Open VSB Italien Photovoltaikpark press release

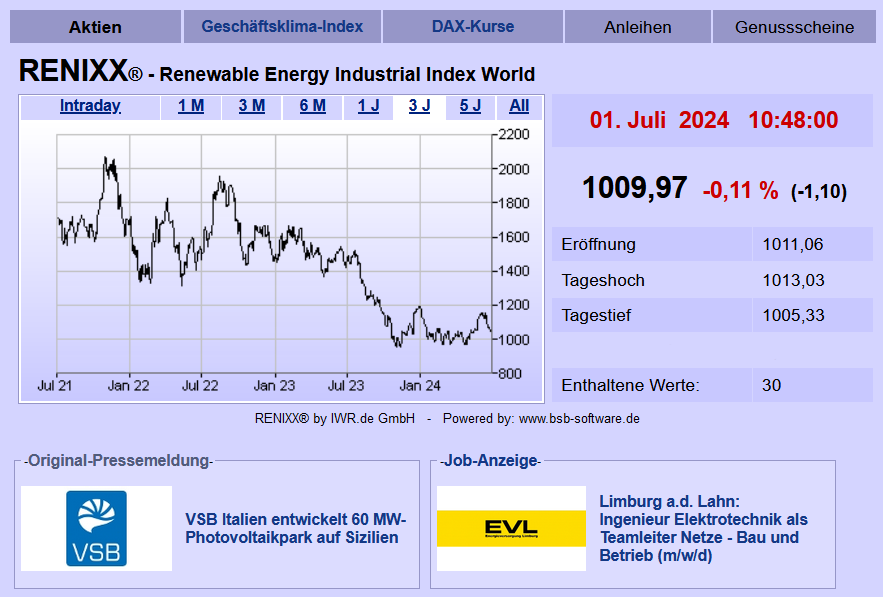(x=296, y=528)
